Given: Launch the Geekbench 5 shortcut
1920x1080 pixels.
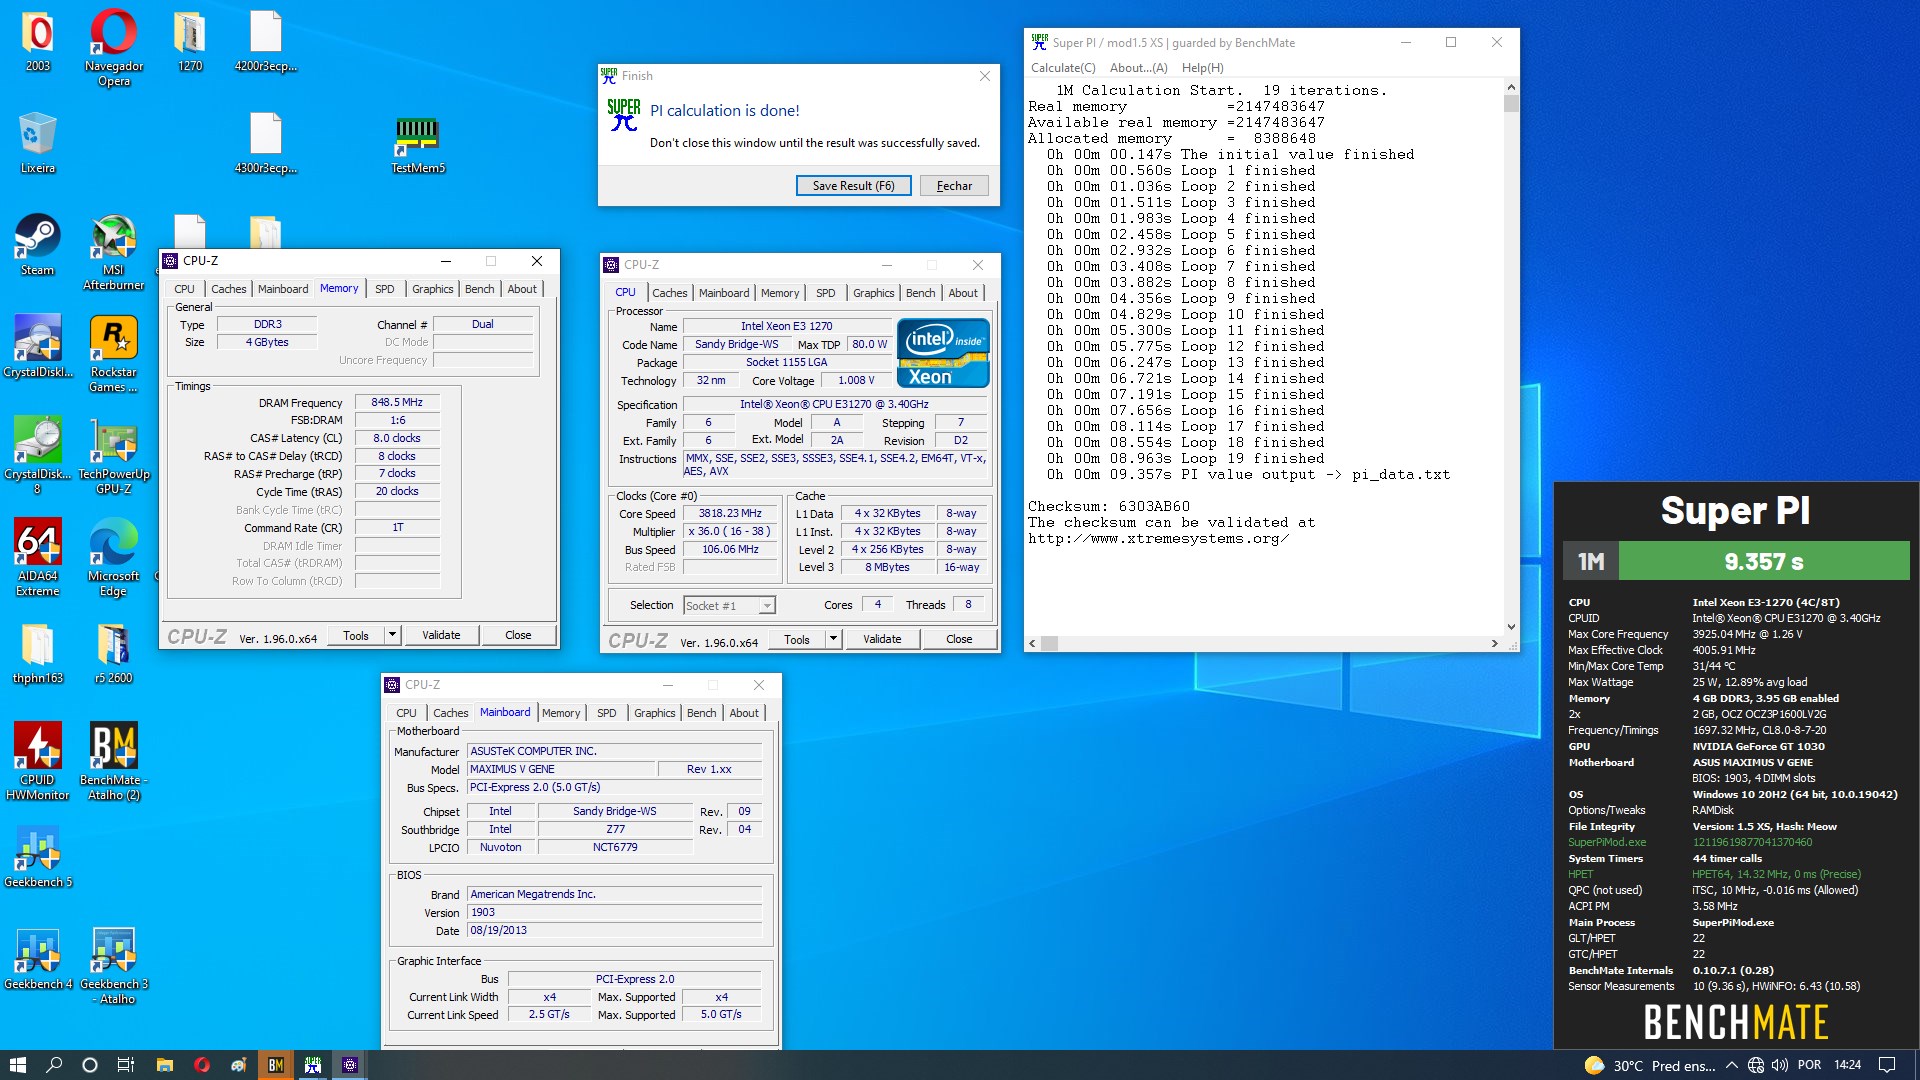Looking at the screenshot, I should pyautogui.click(x=38, y=857).
